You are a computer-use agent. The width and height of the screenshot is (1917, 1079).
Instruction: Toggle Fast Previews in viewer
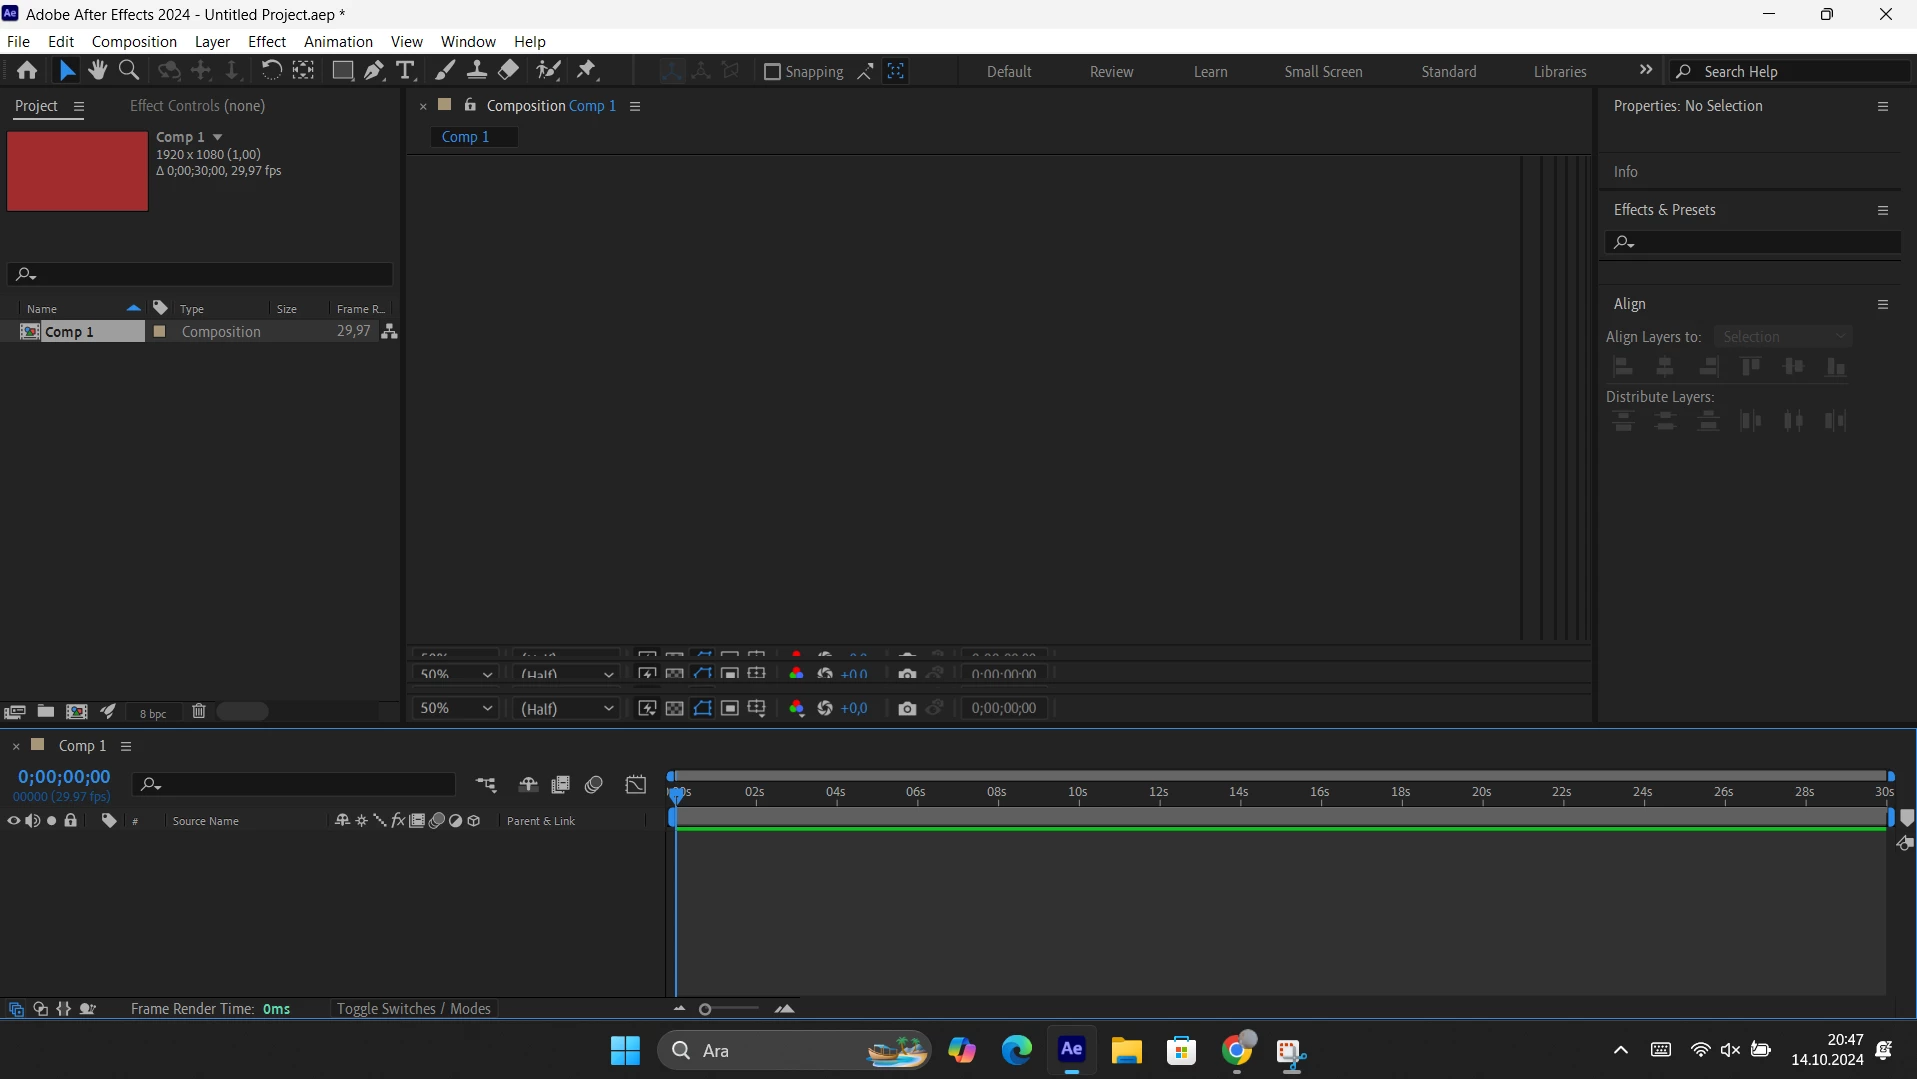(x=647, y=708)
